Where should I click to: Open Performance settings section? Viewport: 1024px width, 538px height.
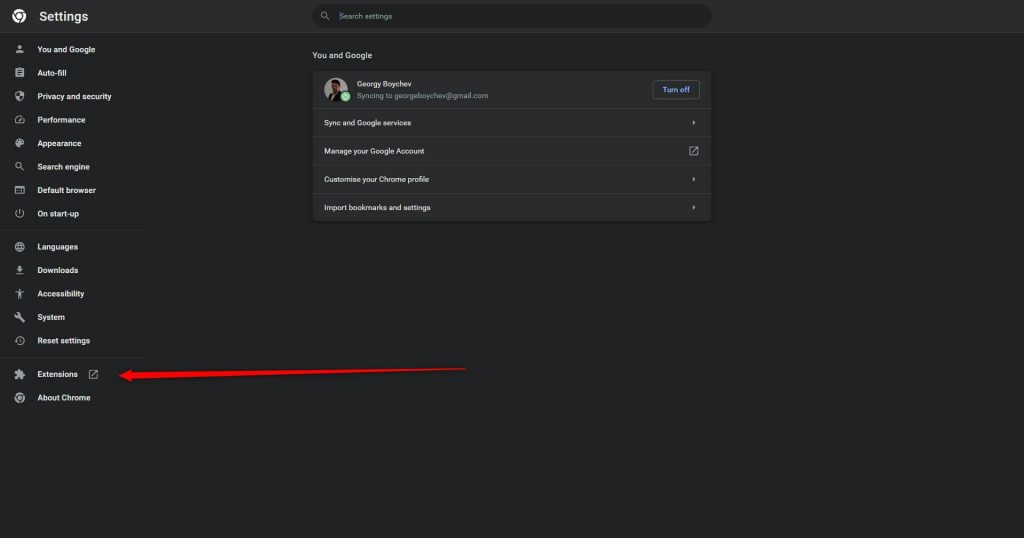tap(61, 119)
